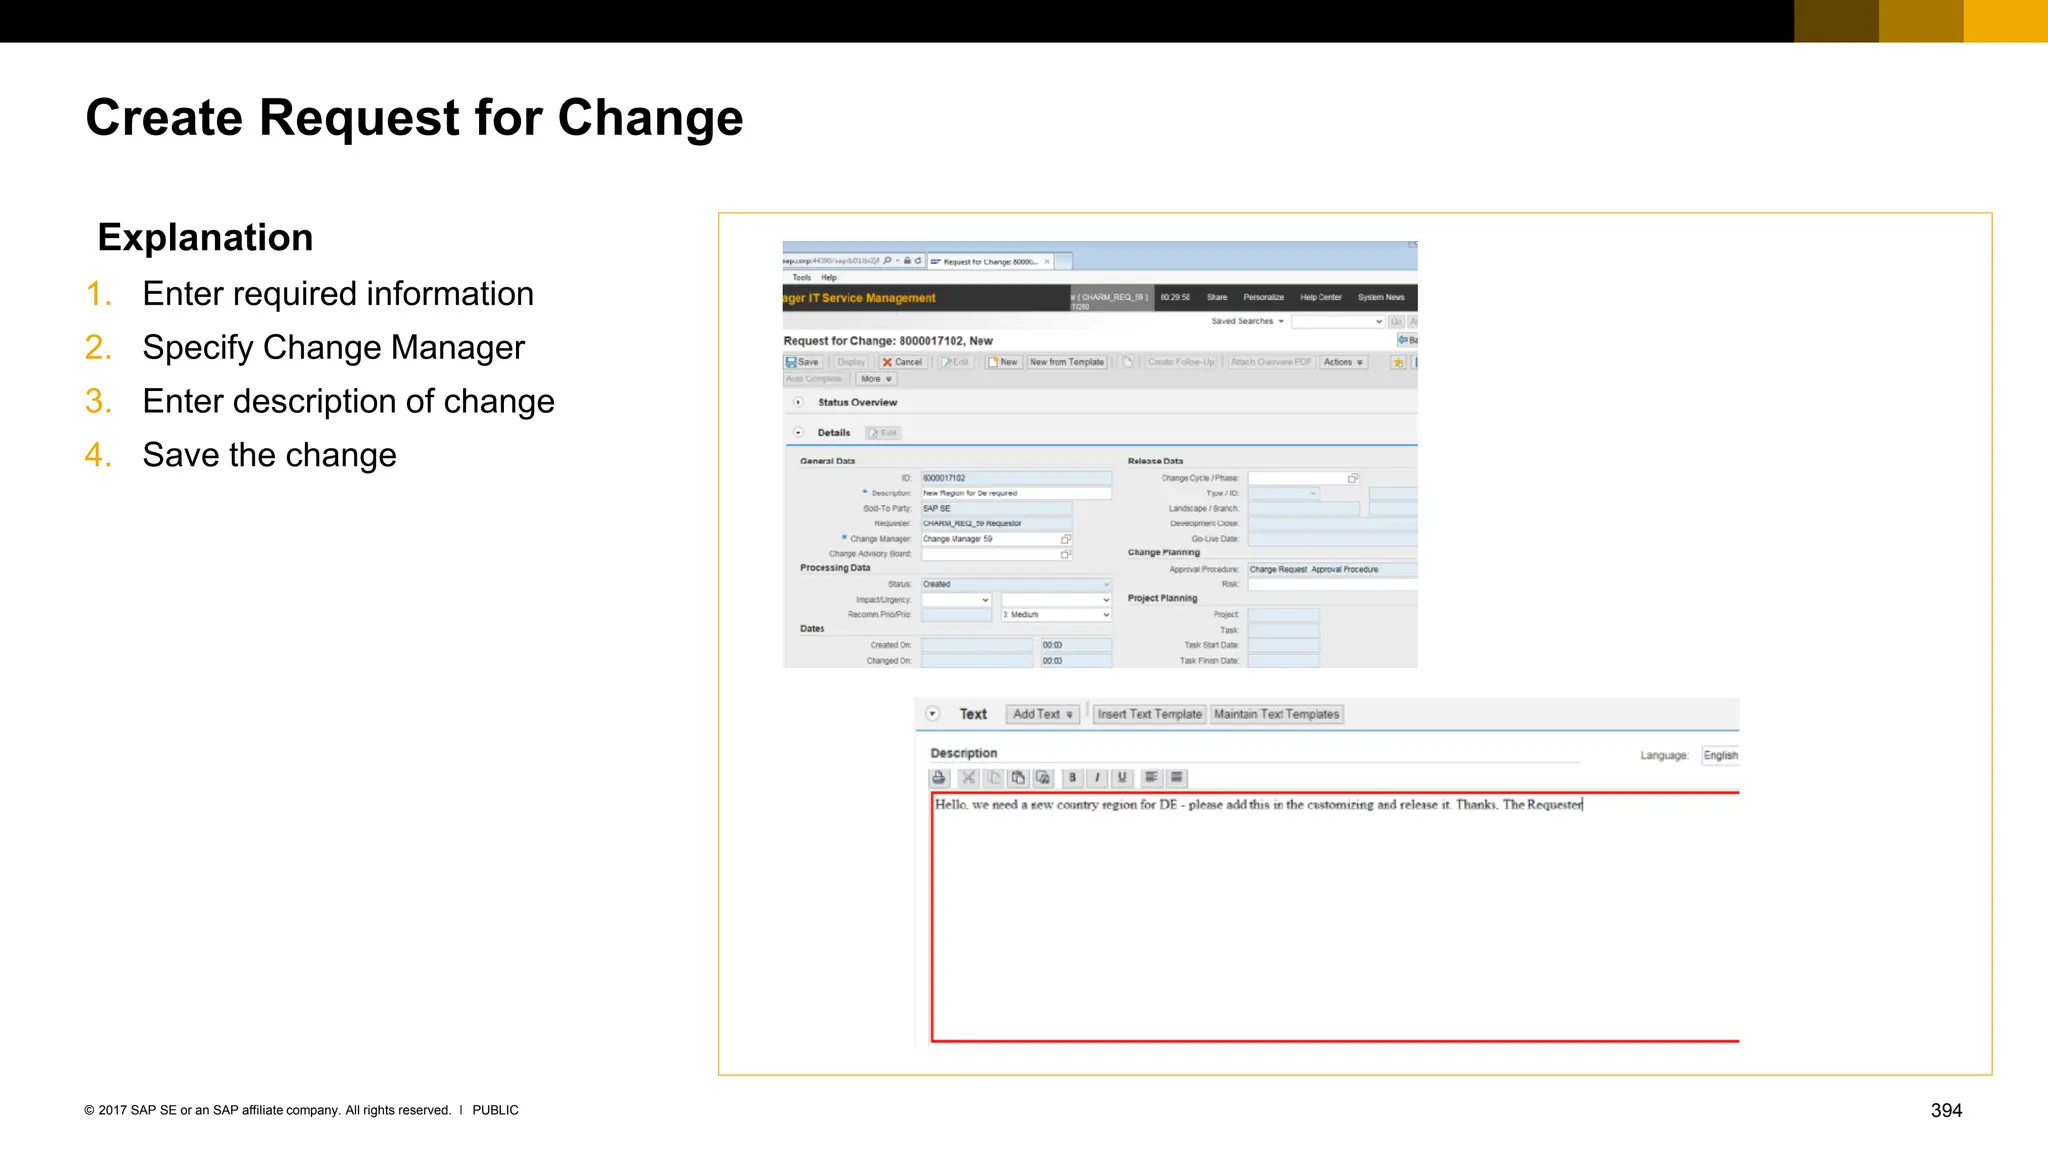This screenshot has height=1152, width=2048.
Task: Expand the Status Overview section
Action: pyautogui.click(x=798, y=402)
